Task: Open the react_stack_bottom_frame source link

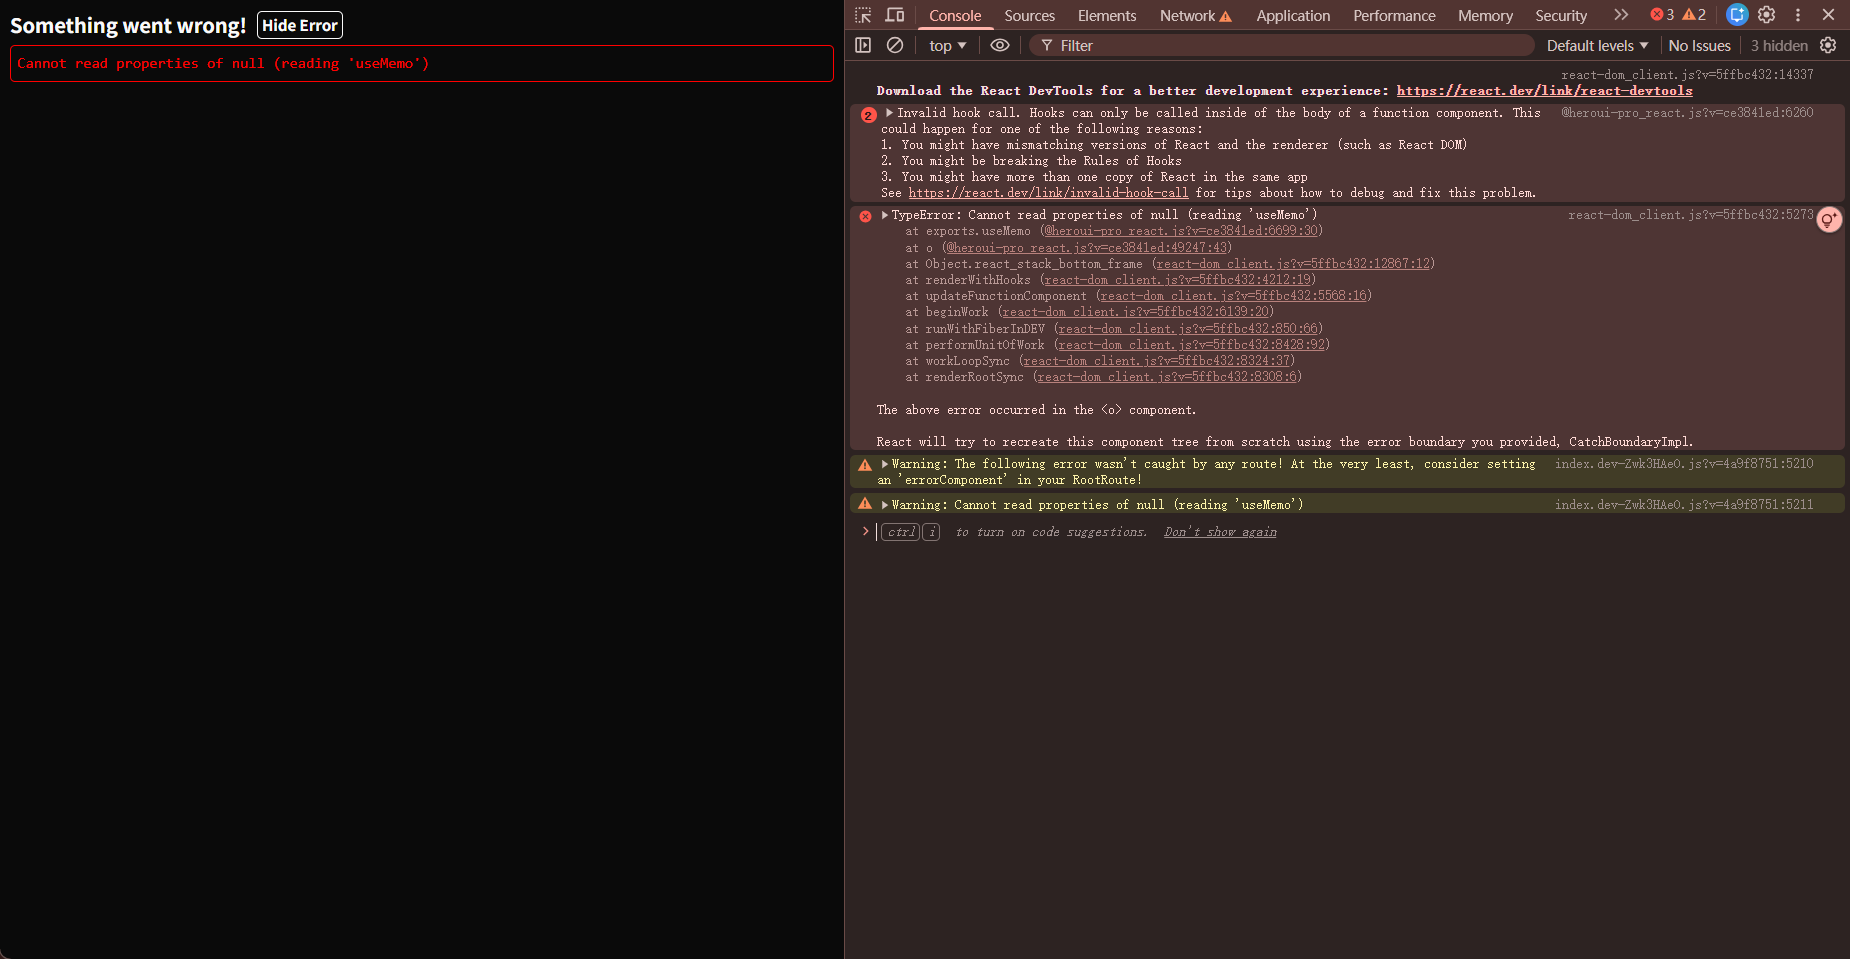Action: point(1293,264)
